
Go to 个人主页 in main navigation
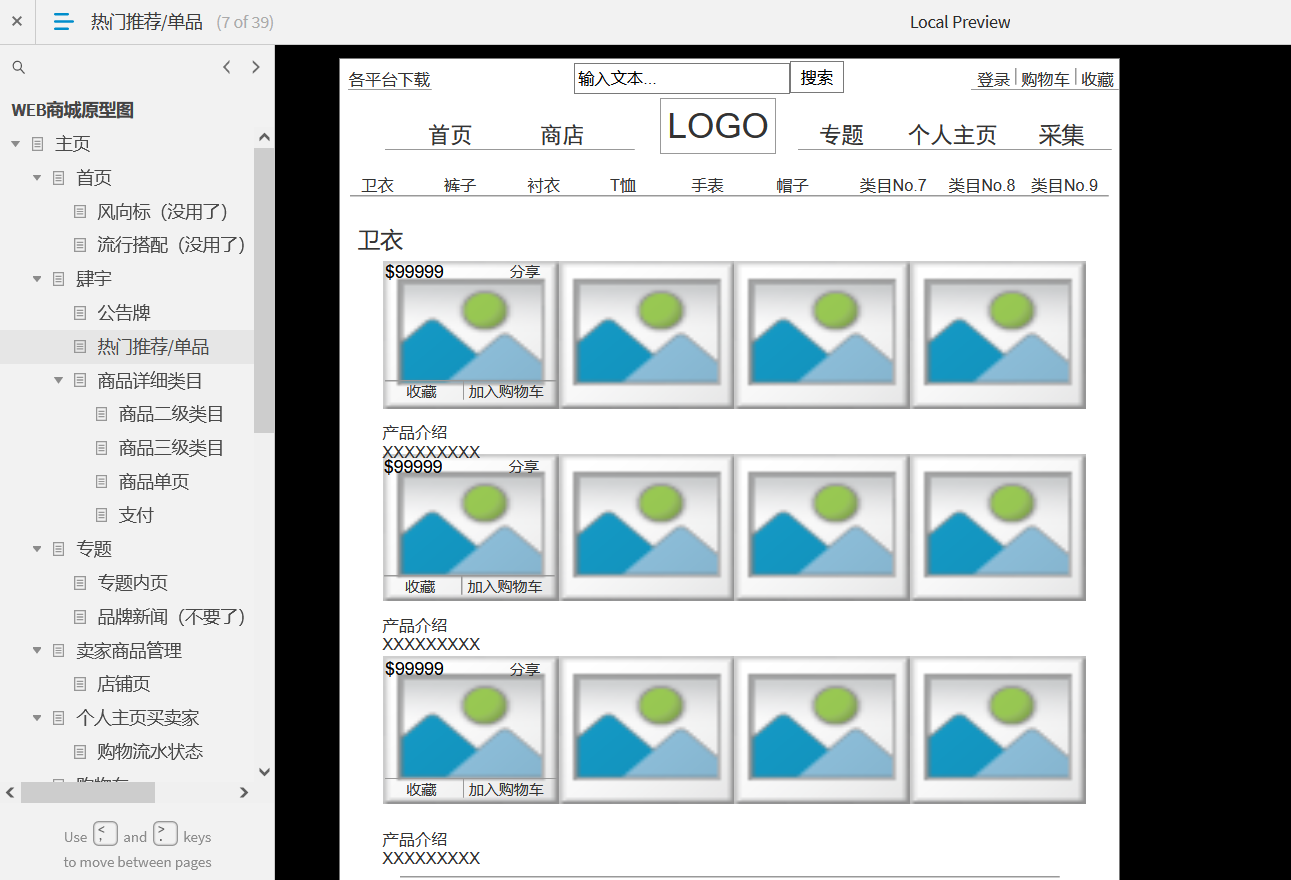pyautogui.click(x=952, y=135)
